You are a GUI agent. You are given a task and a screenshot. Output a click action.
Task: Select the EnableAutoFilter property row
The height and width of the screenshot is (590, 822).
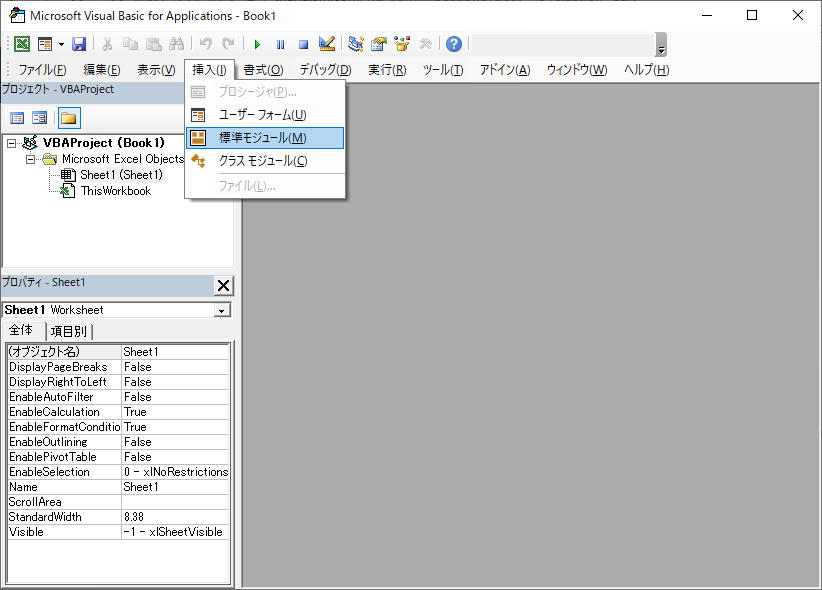click(118, 397)
